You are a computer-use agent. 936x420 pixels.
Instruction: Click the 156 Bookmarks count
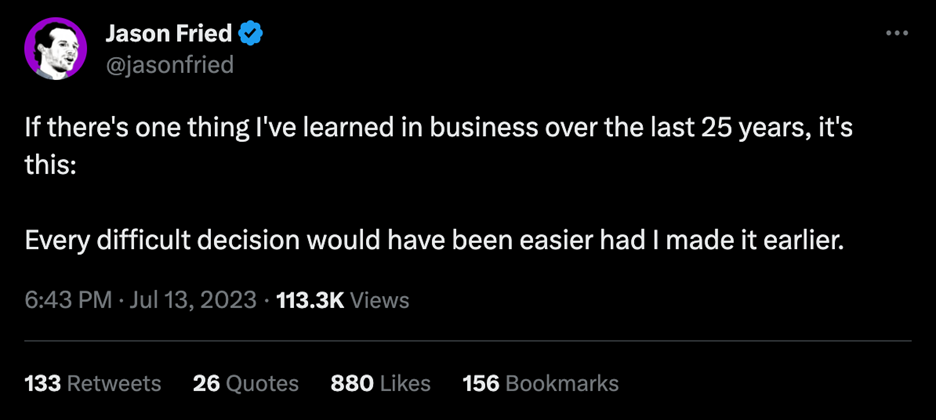click(540, 383)
